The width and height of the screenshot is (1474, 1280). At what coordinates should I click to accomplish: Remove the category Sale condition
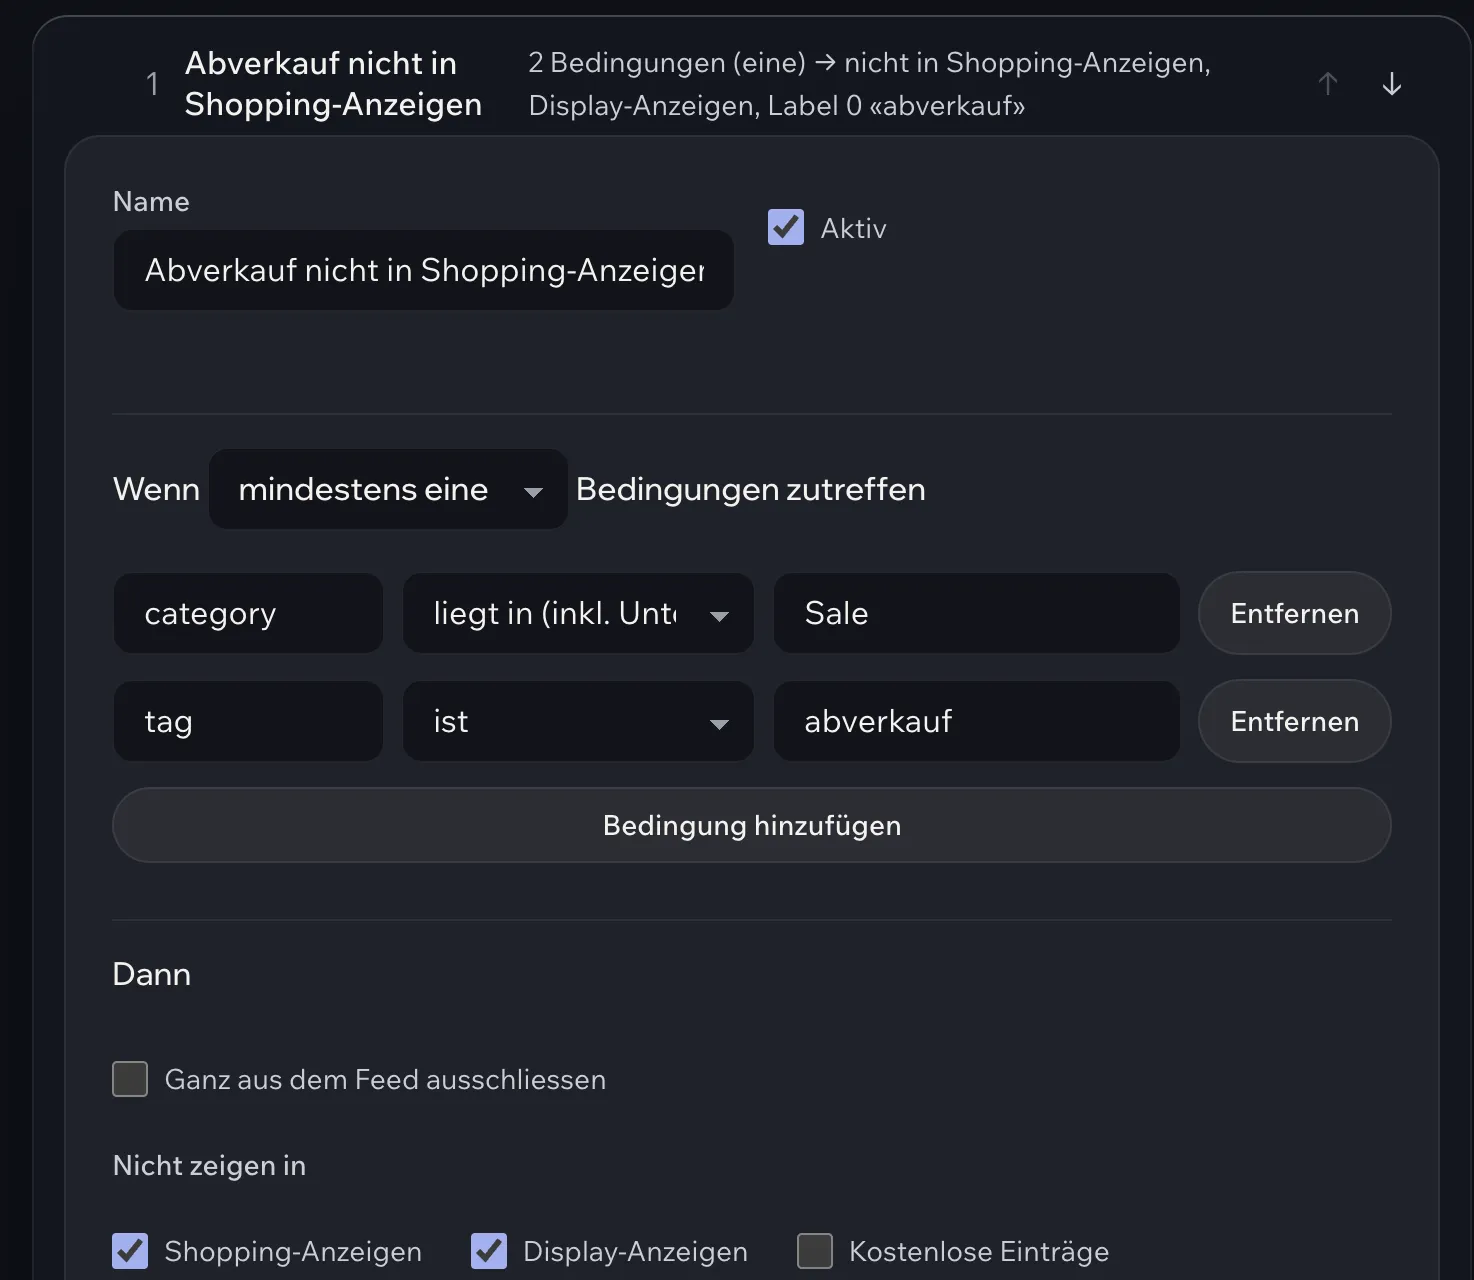tap(1294, 613)
